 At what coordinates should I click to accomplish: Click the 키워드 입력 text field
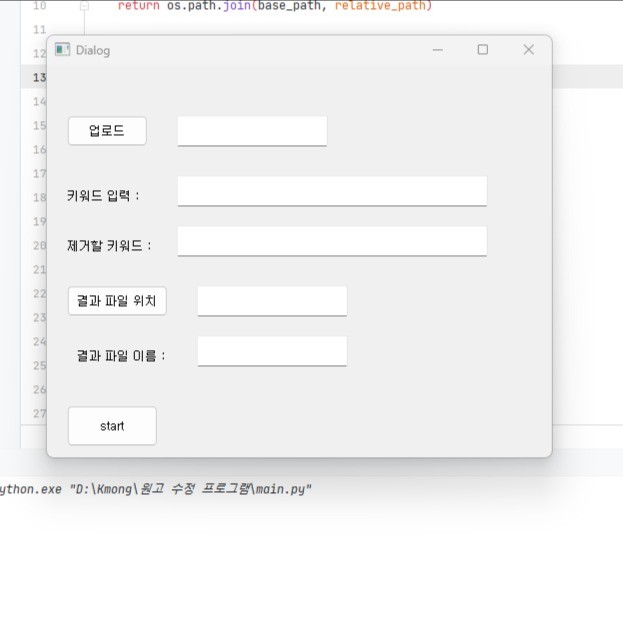coord(332,191)
